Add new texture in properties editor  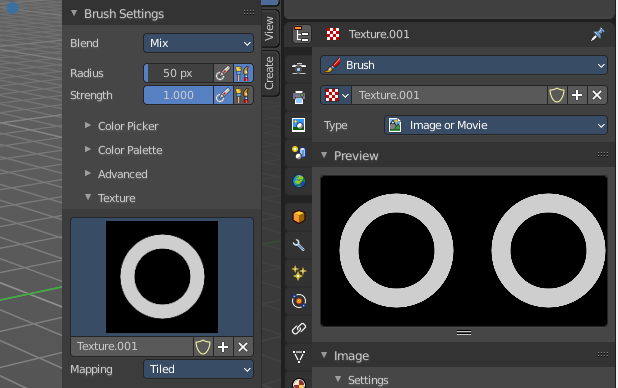pyautogui.click(x=577, y=95)
